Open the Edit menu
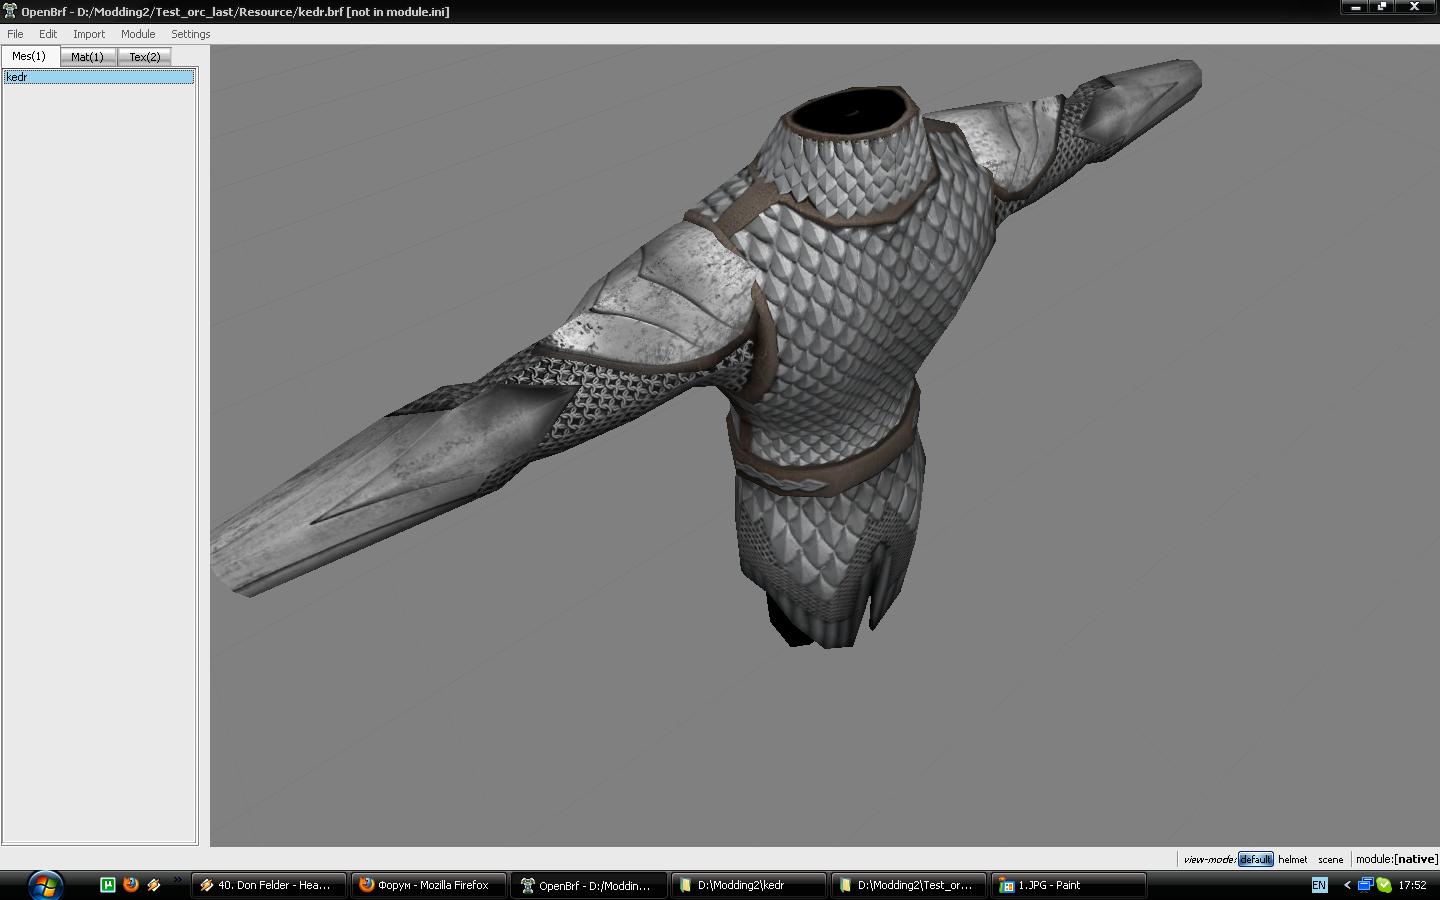This screenshot has width=1440, height=900. 48,34
